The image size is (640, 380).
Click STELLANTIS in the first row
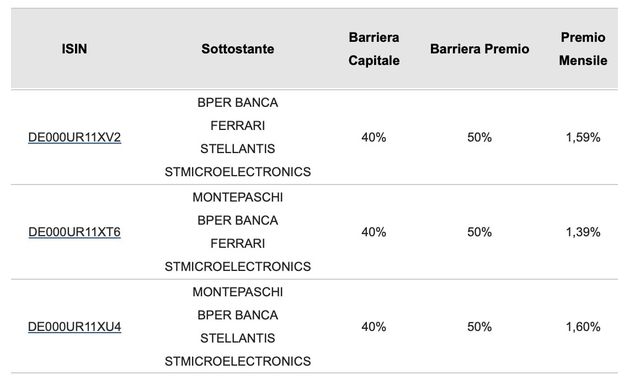pos(238,149)
